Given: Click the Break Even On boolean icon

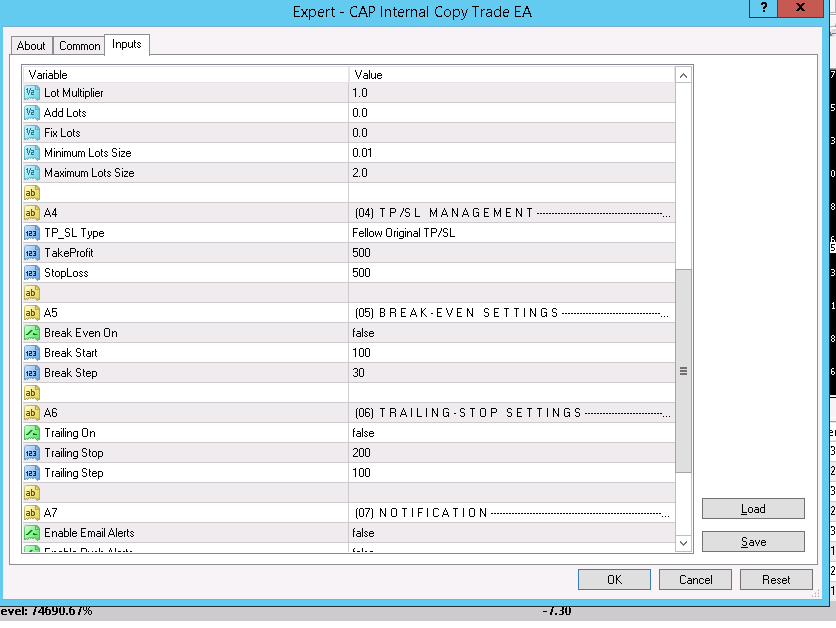Looking at the screenshot, I should point(31,333).
